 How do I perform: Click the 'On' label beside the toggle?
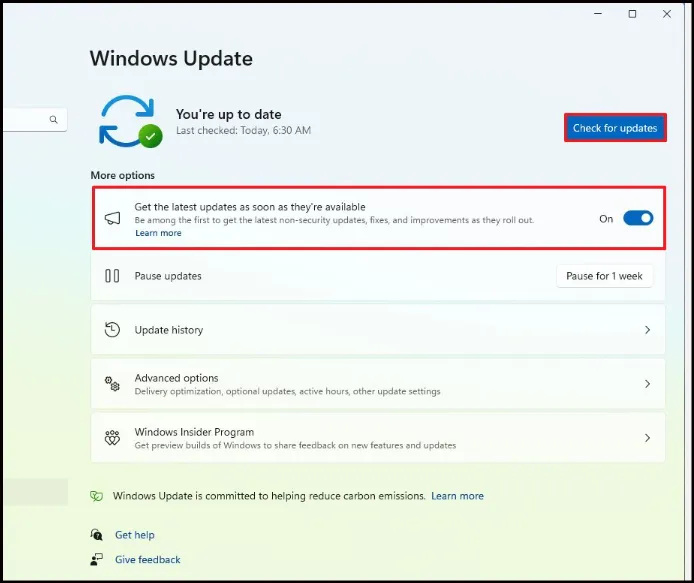606,219
